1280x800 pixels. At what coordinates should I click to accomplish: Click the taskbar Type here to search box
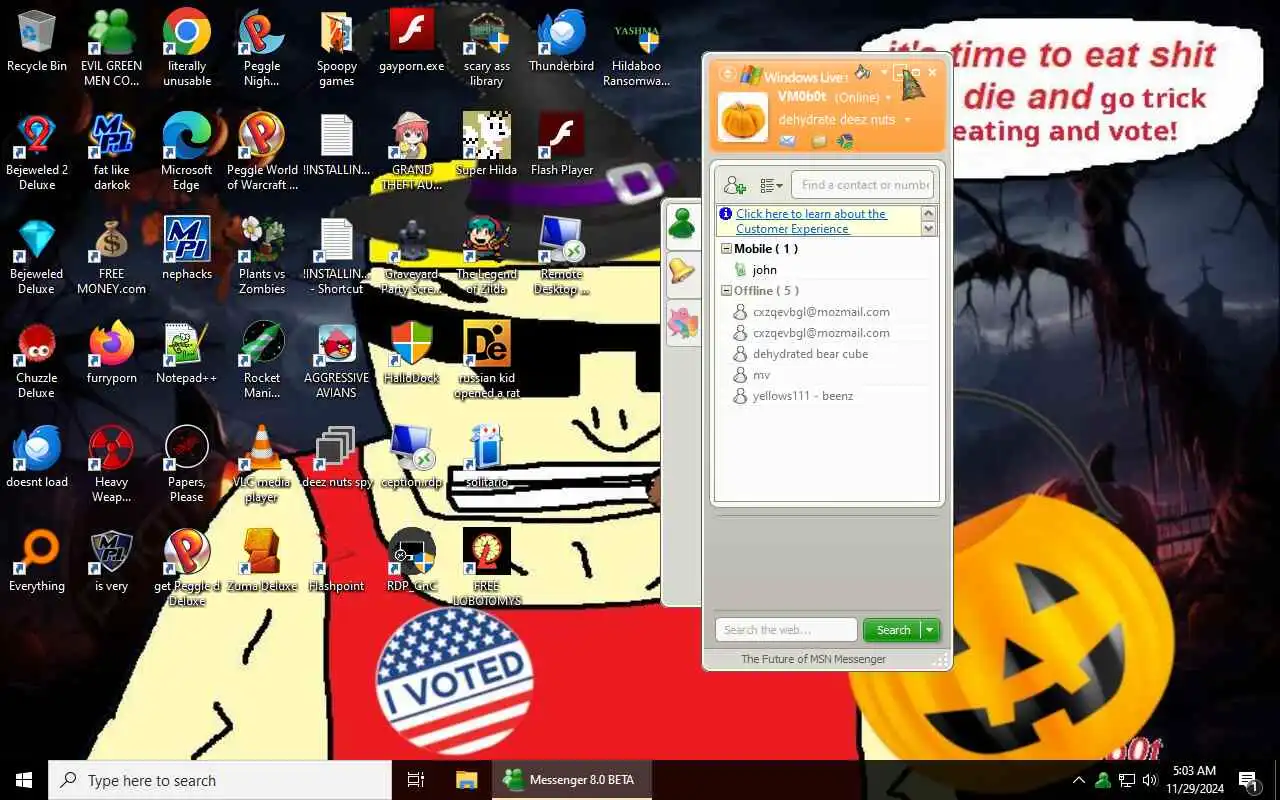220,780
